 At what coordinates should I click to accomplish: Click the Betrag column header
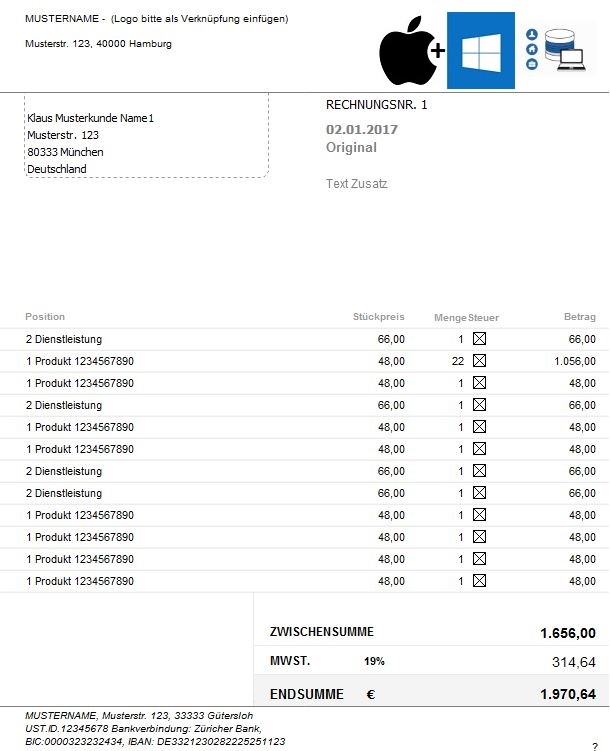tap(580, 317)
